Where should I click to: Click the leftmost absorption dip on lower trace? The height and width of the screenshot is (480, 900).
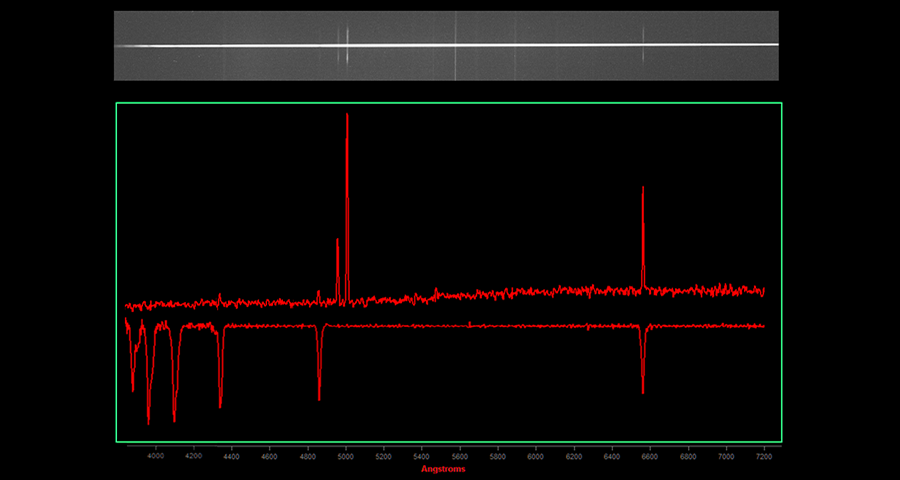(x=132, y=388)
